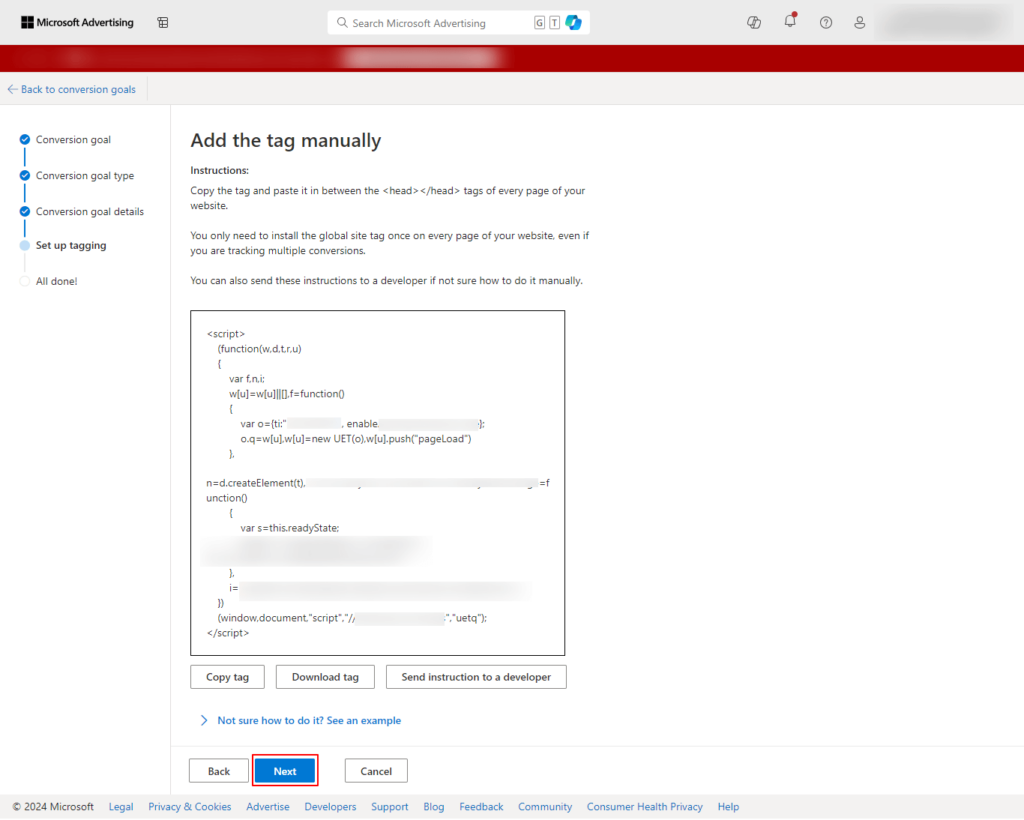Open Privacy & Cookies in footer
Image resolution: width=1024 pixels, height=820 pixels.
click(189, 806)
